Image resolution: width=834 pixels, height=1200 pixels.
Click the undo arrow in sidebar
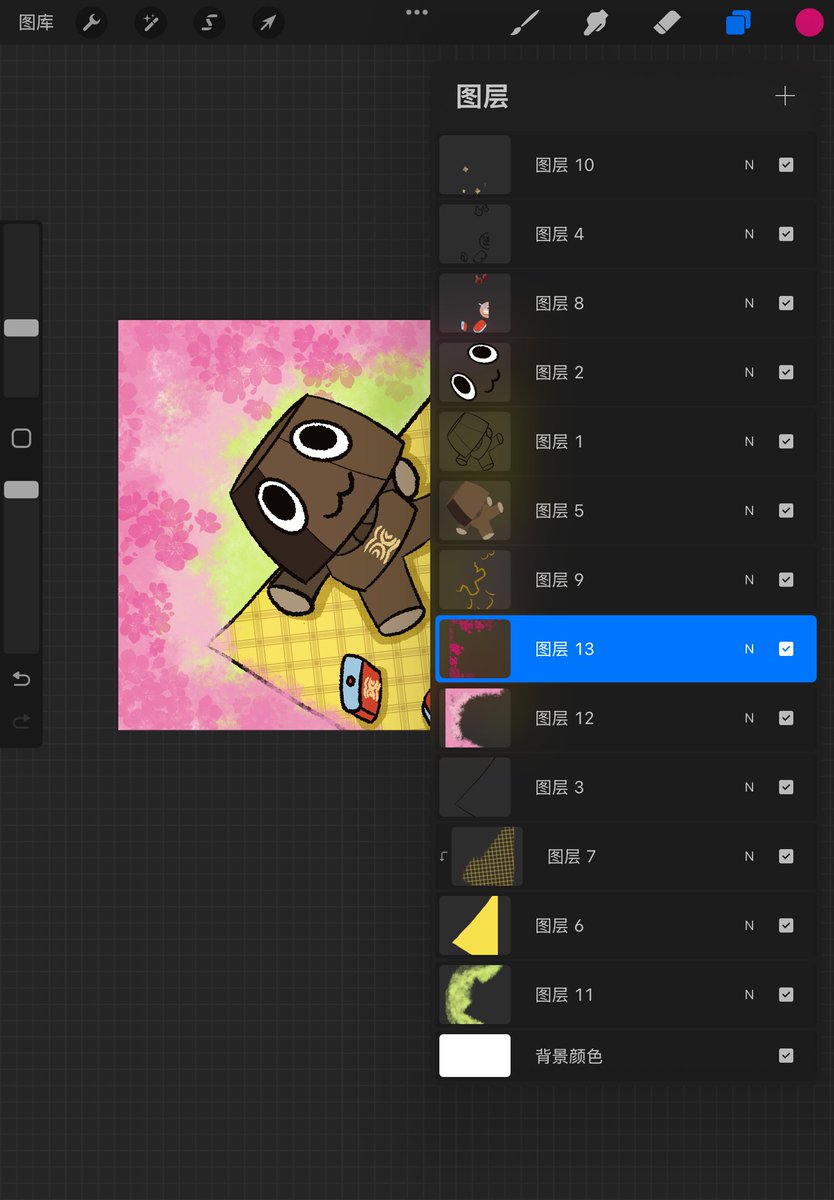pos(21,680)
